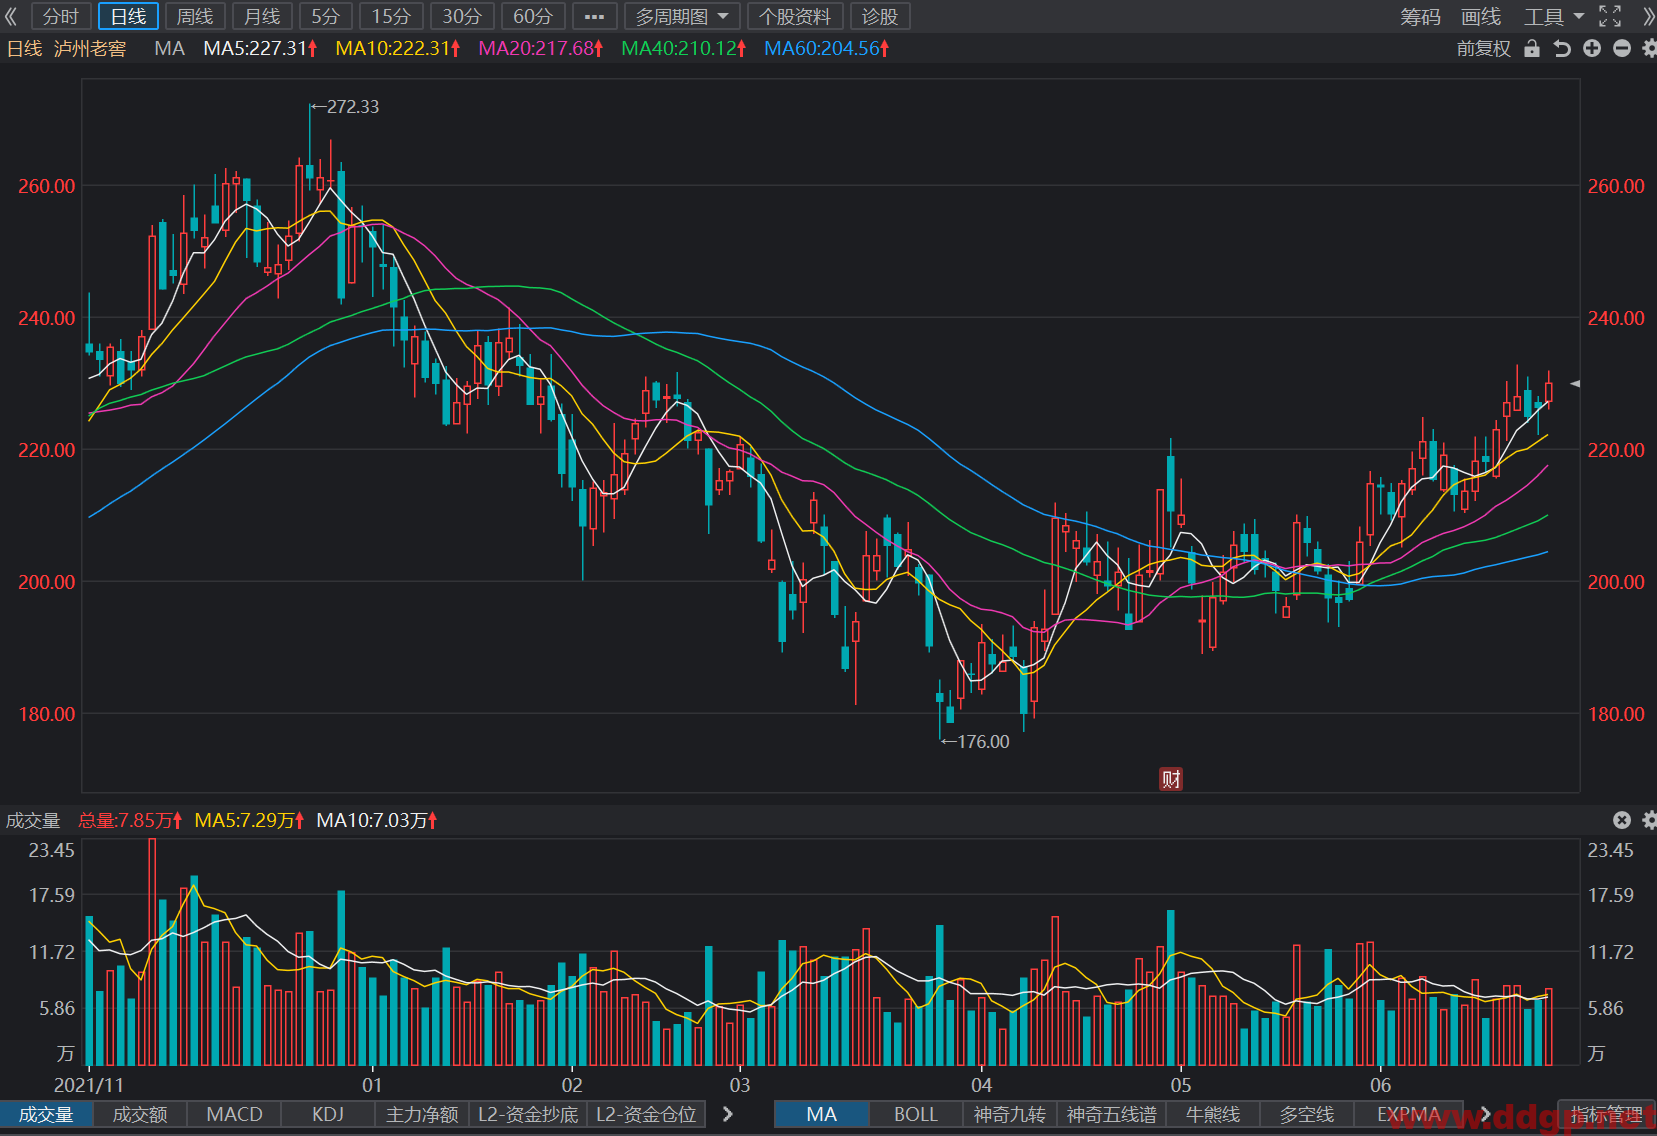Select the BOLL overlay tab
This screenshot has height=1136, width=1657.
[x=915, y=1114]
